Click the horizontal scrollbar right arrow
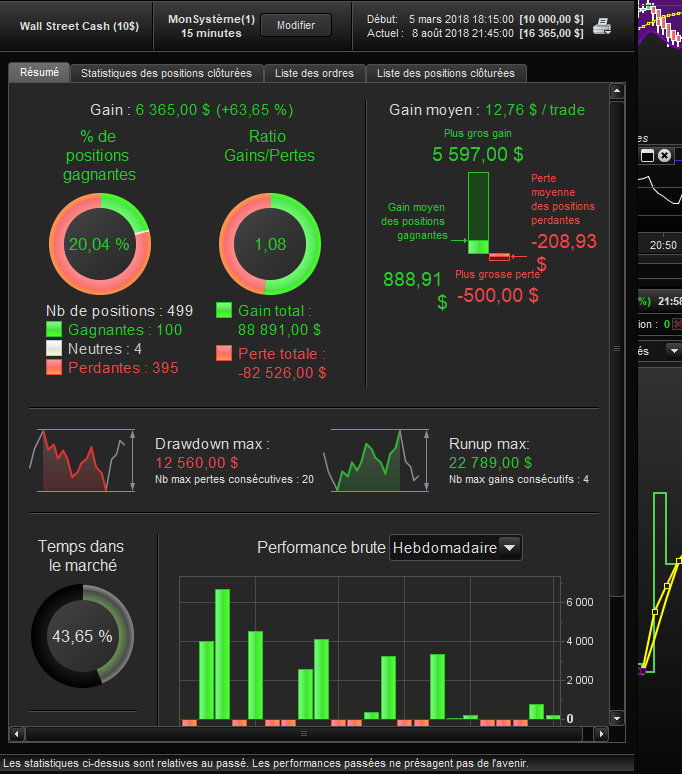The height and width of the screenshot is (774, 682). (601, 734)
